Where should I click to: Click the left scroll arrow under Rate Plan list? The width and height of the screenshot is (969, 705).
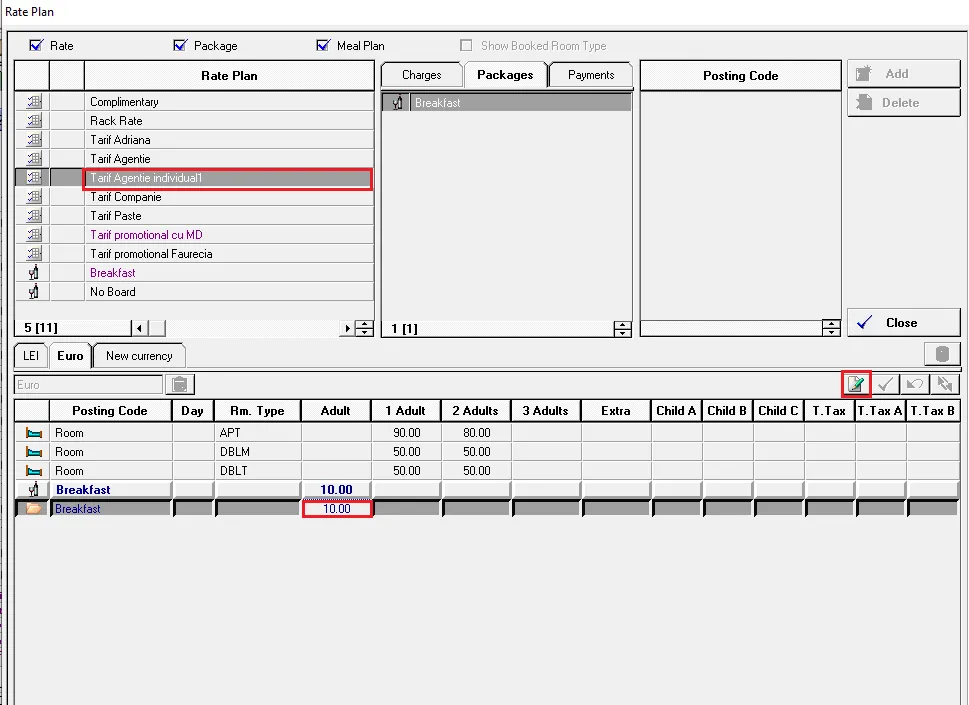tap(140, 328)
